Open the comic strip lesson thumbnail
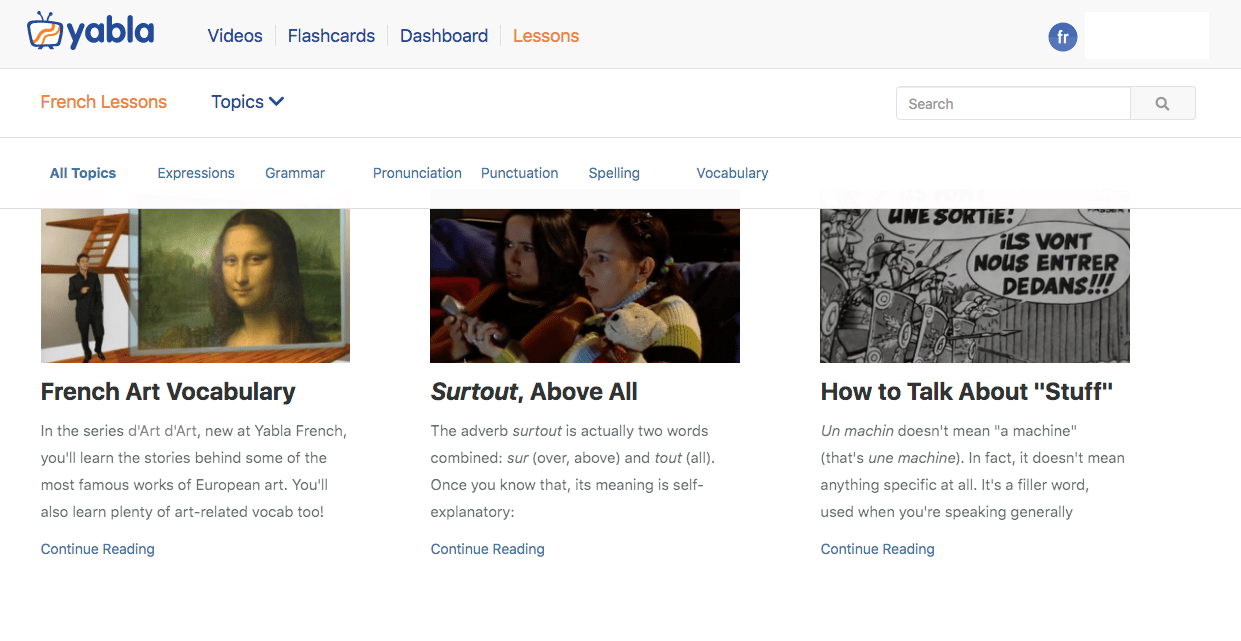Viewport: 1241px width, 641px height. tap(974, 285)
